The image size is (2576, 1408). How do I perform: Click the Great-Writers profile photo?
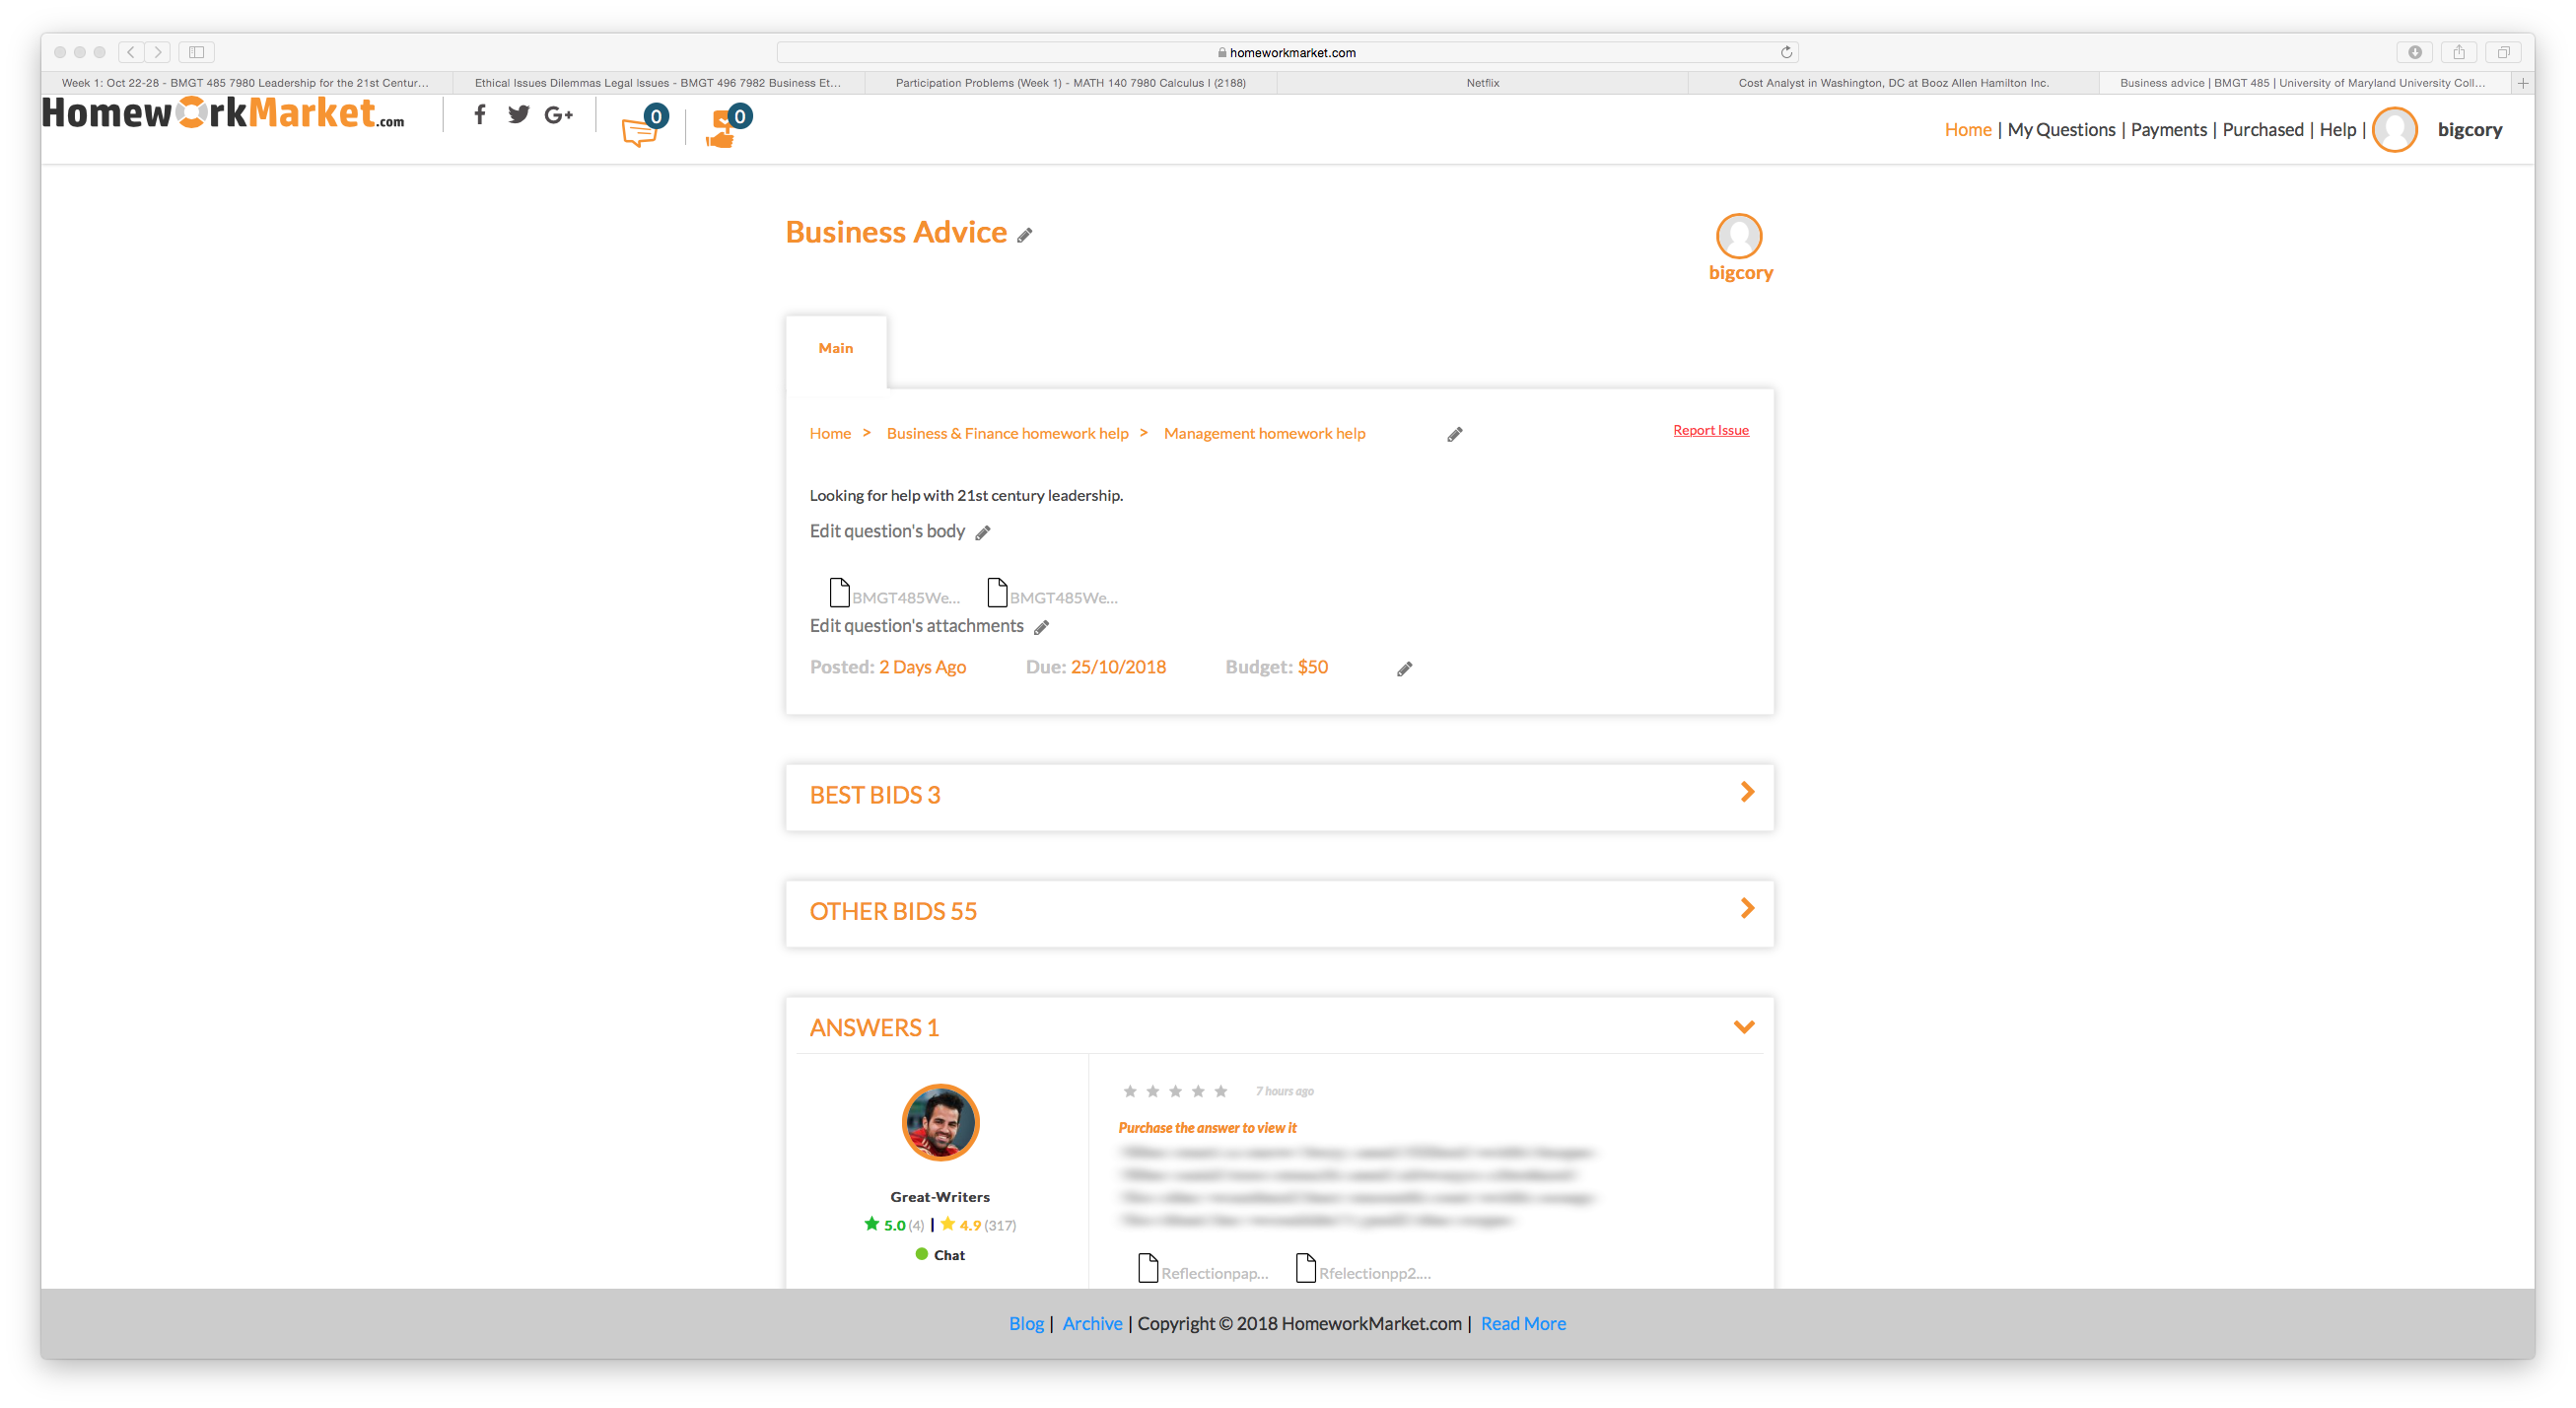click(x=940, y=1122)
